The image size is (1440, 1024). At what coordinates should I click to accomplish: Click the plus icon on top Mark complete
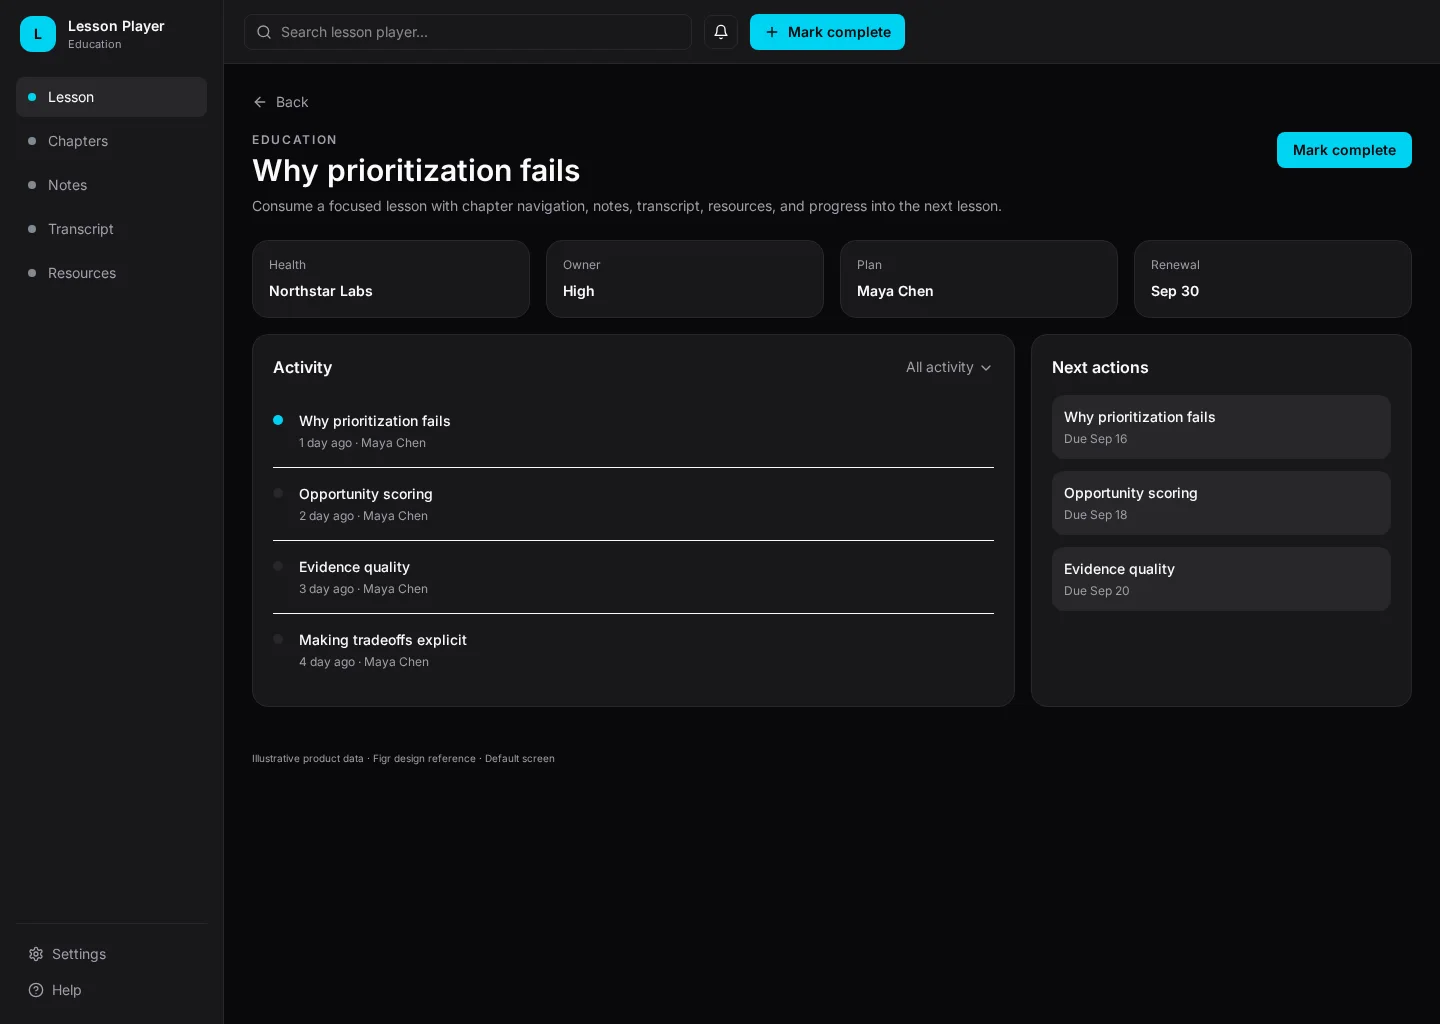[772, 32]
